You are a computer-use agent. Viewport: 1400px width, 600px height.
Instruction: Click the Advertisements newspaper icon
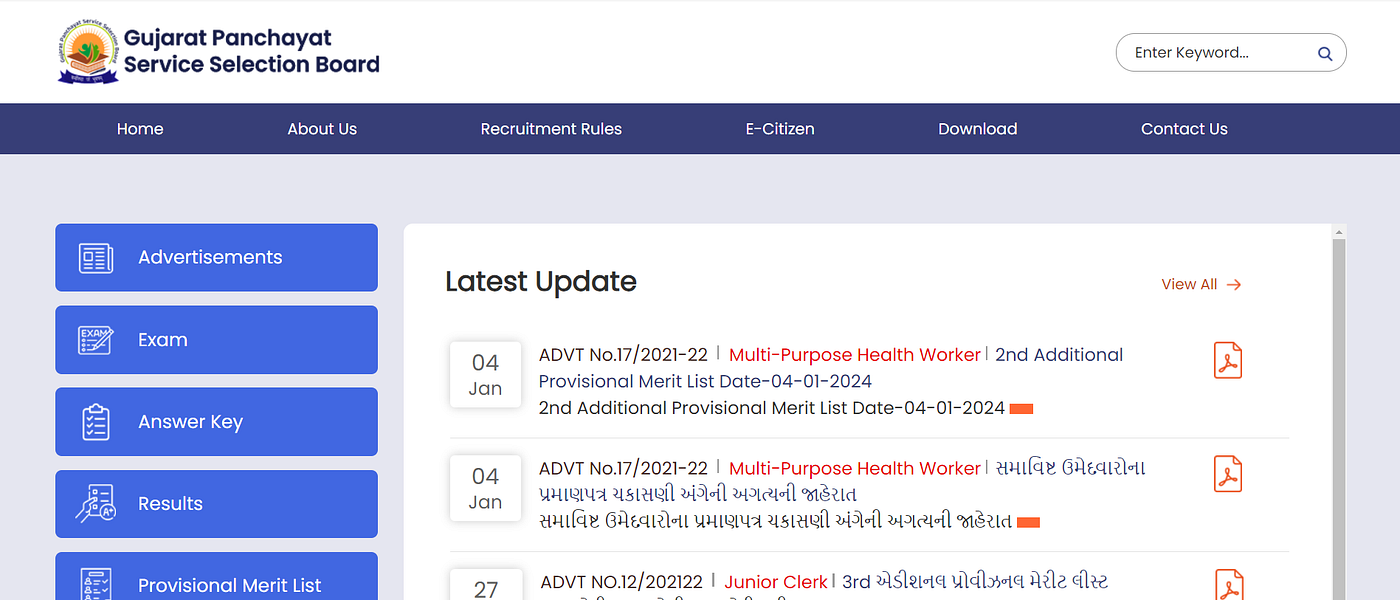click(96, 258)
